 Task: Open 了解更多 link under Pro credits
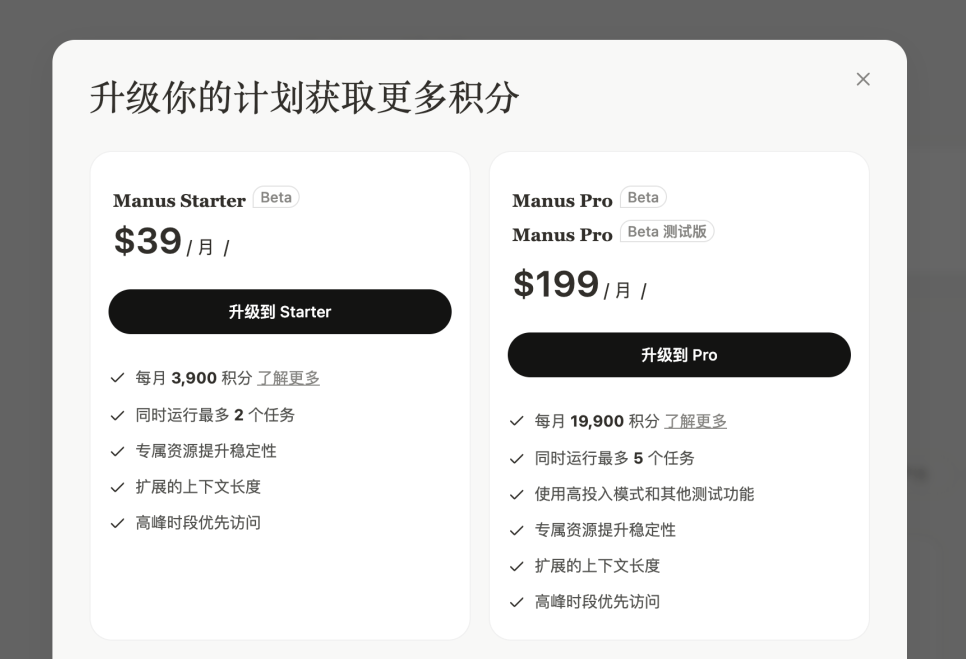[695, 421]
